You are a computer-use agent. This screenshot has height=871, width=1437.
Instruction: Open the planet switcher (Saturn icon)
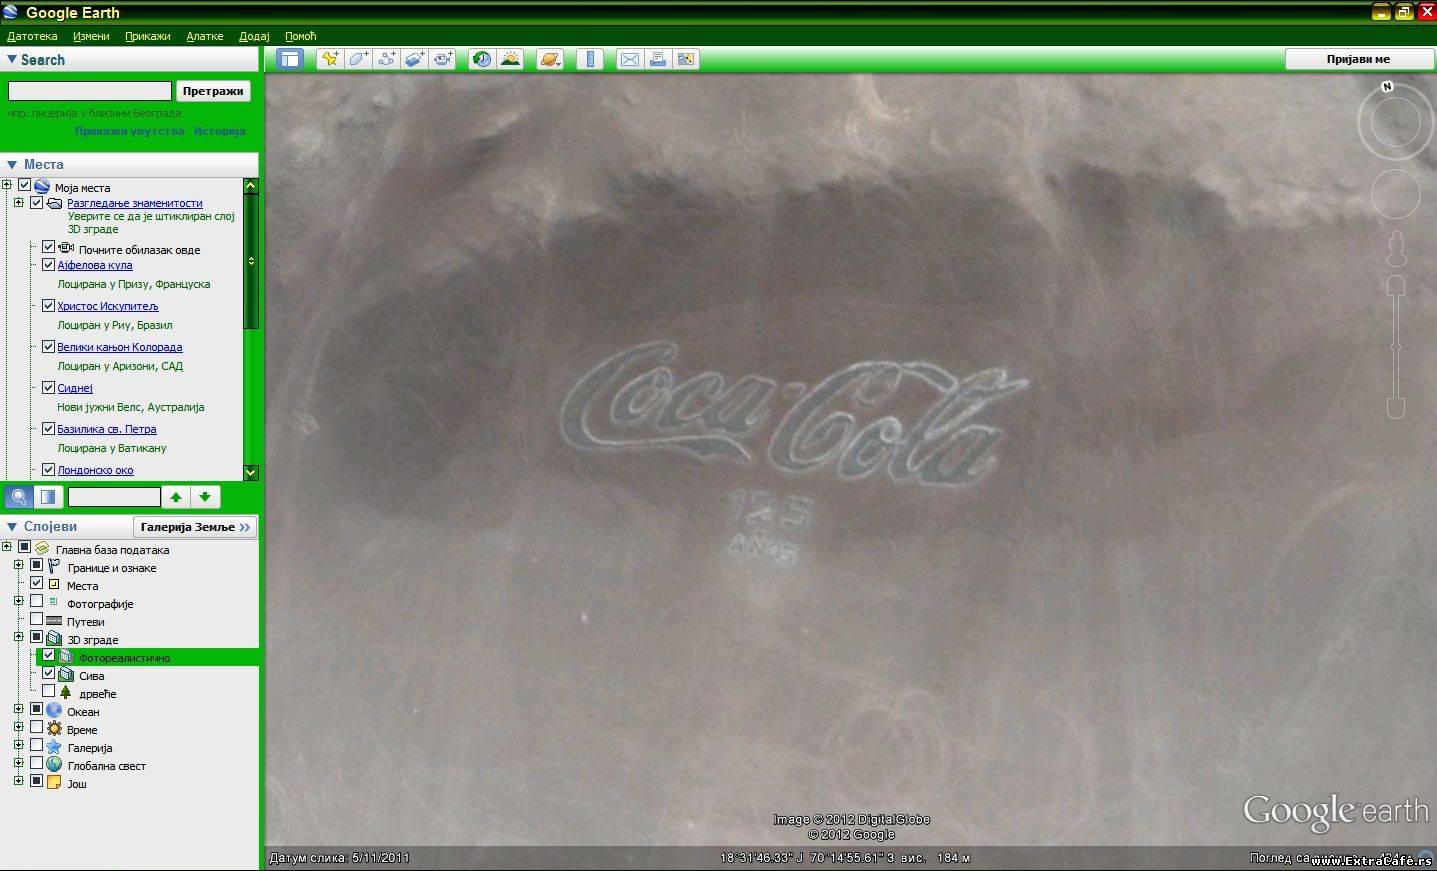[550, 59]
